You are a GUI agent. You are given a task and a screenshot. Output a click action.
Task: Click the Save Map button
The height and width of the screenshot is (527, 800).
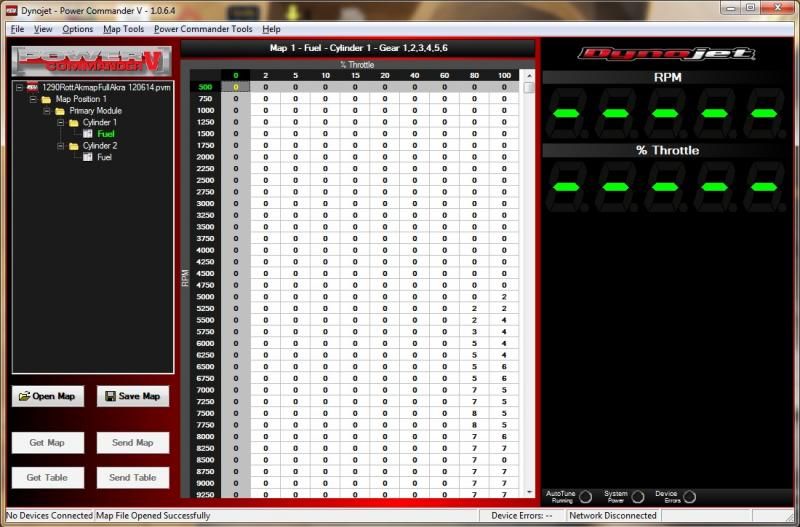pyautogui.click(x=133, y=396)
